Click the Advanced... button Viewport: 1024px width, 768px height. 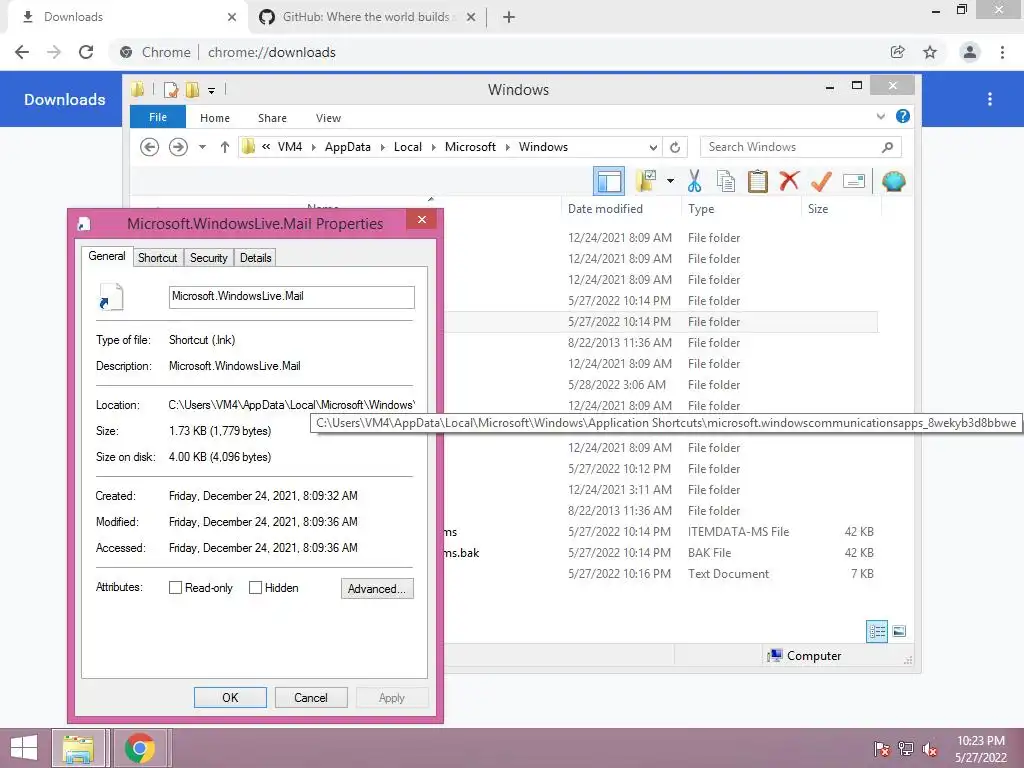(x=377, y=588)
